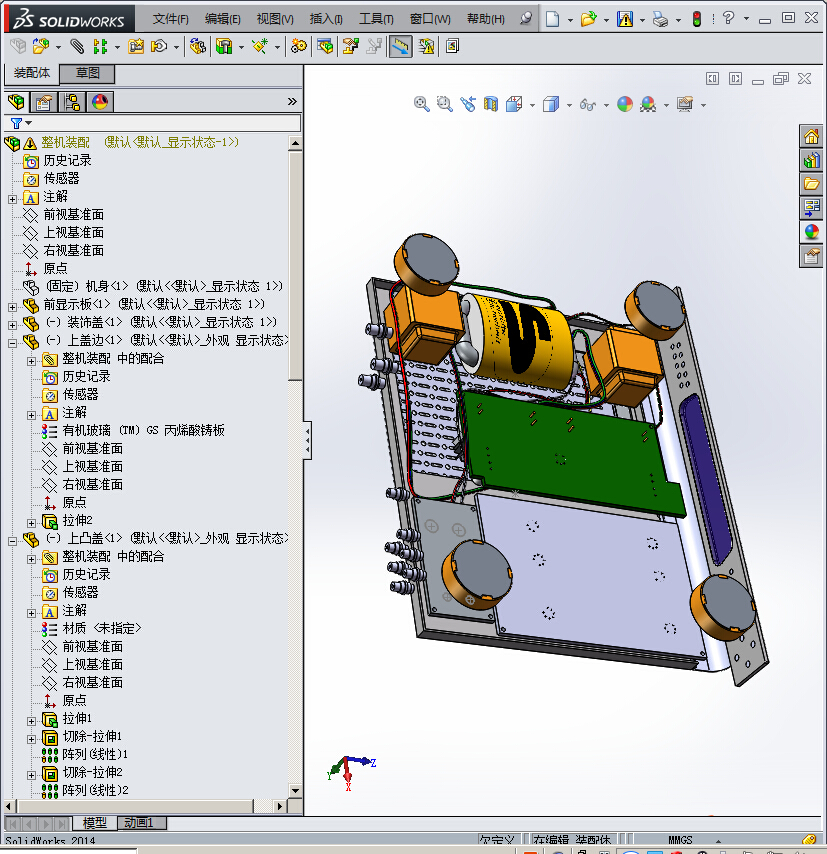Open the 工具(T) menu
Viewport: 827px width, 854px height.
pos(376,19)
